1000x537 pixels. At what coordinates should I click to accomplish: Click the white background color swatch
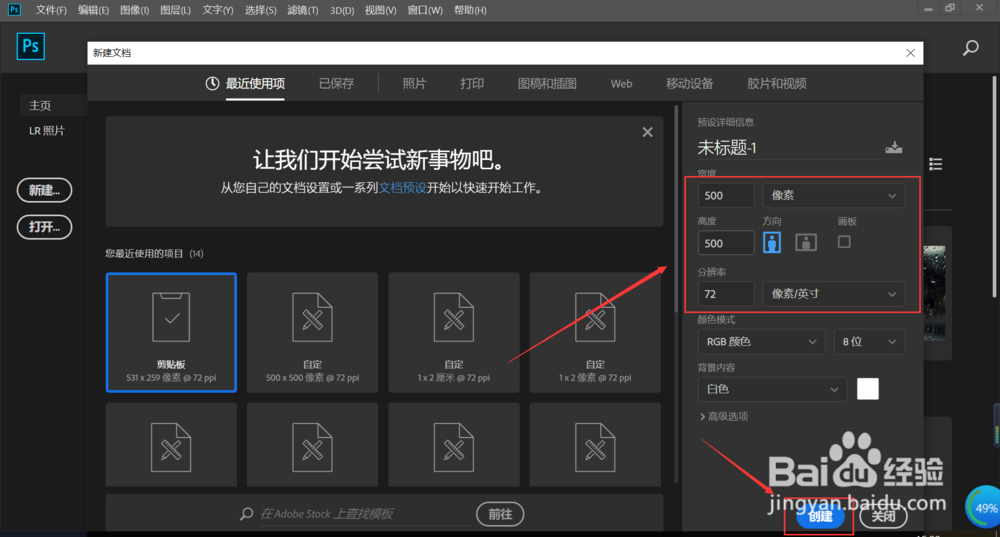click(868, 389)
